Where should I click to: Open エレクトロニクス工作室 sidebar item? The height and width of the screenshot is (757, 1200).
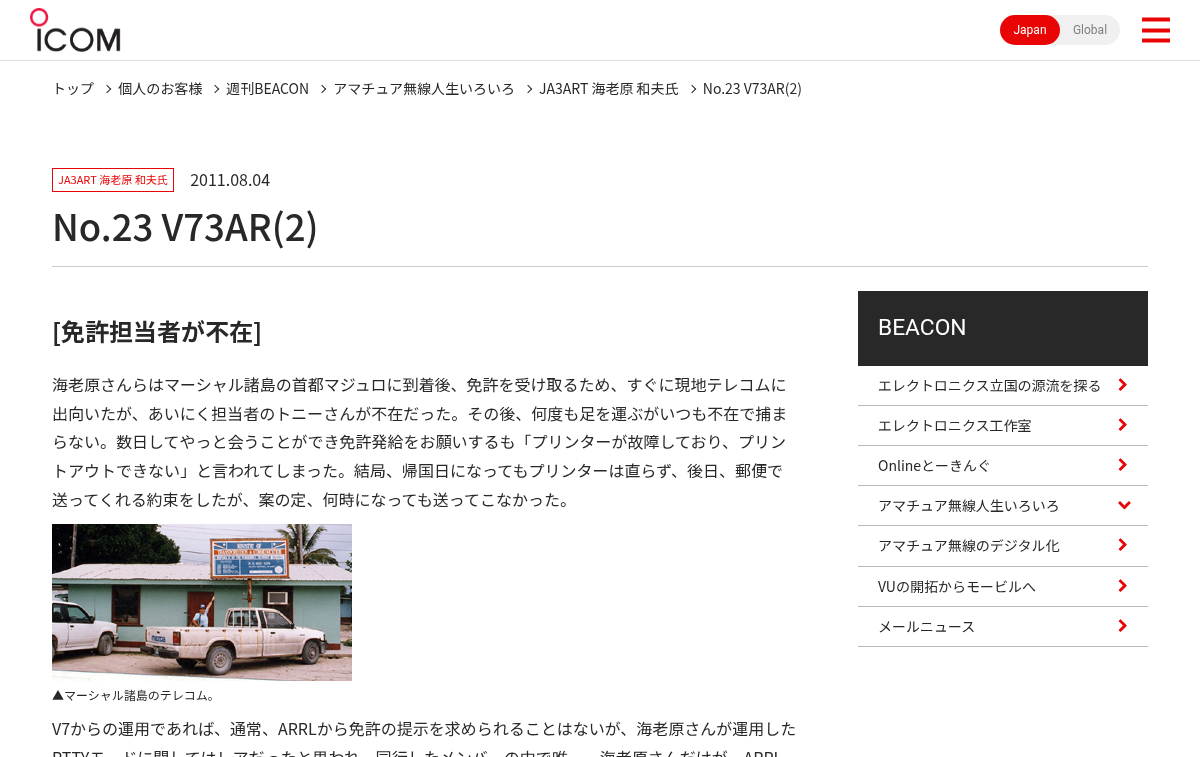pos(1003,425)
